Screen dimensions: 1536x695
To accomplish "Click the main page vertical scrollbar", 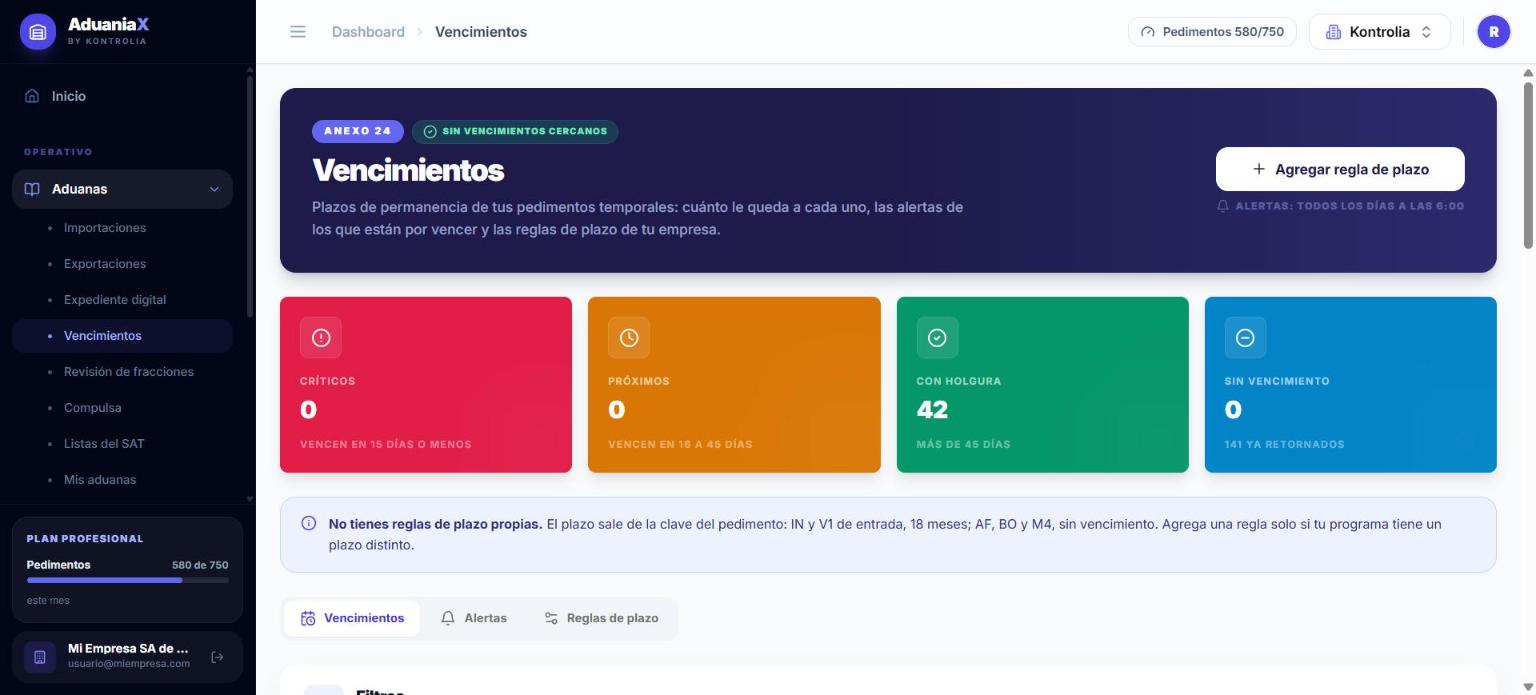I will tap(1528, 165).
